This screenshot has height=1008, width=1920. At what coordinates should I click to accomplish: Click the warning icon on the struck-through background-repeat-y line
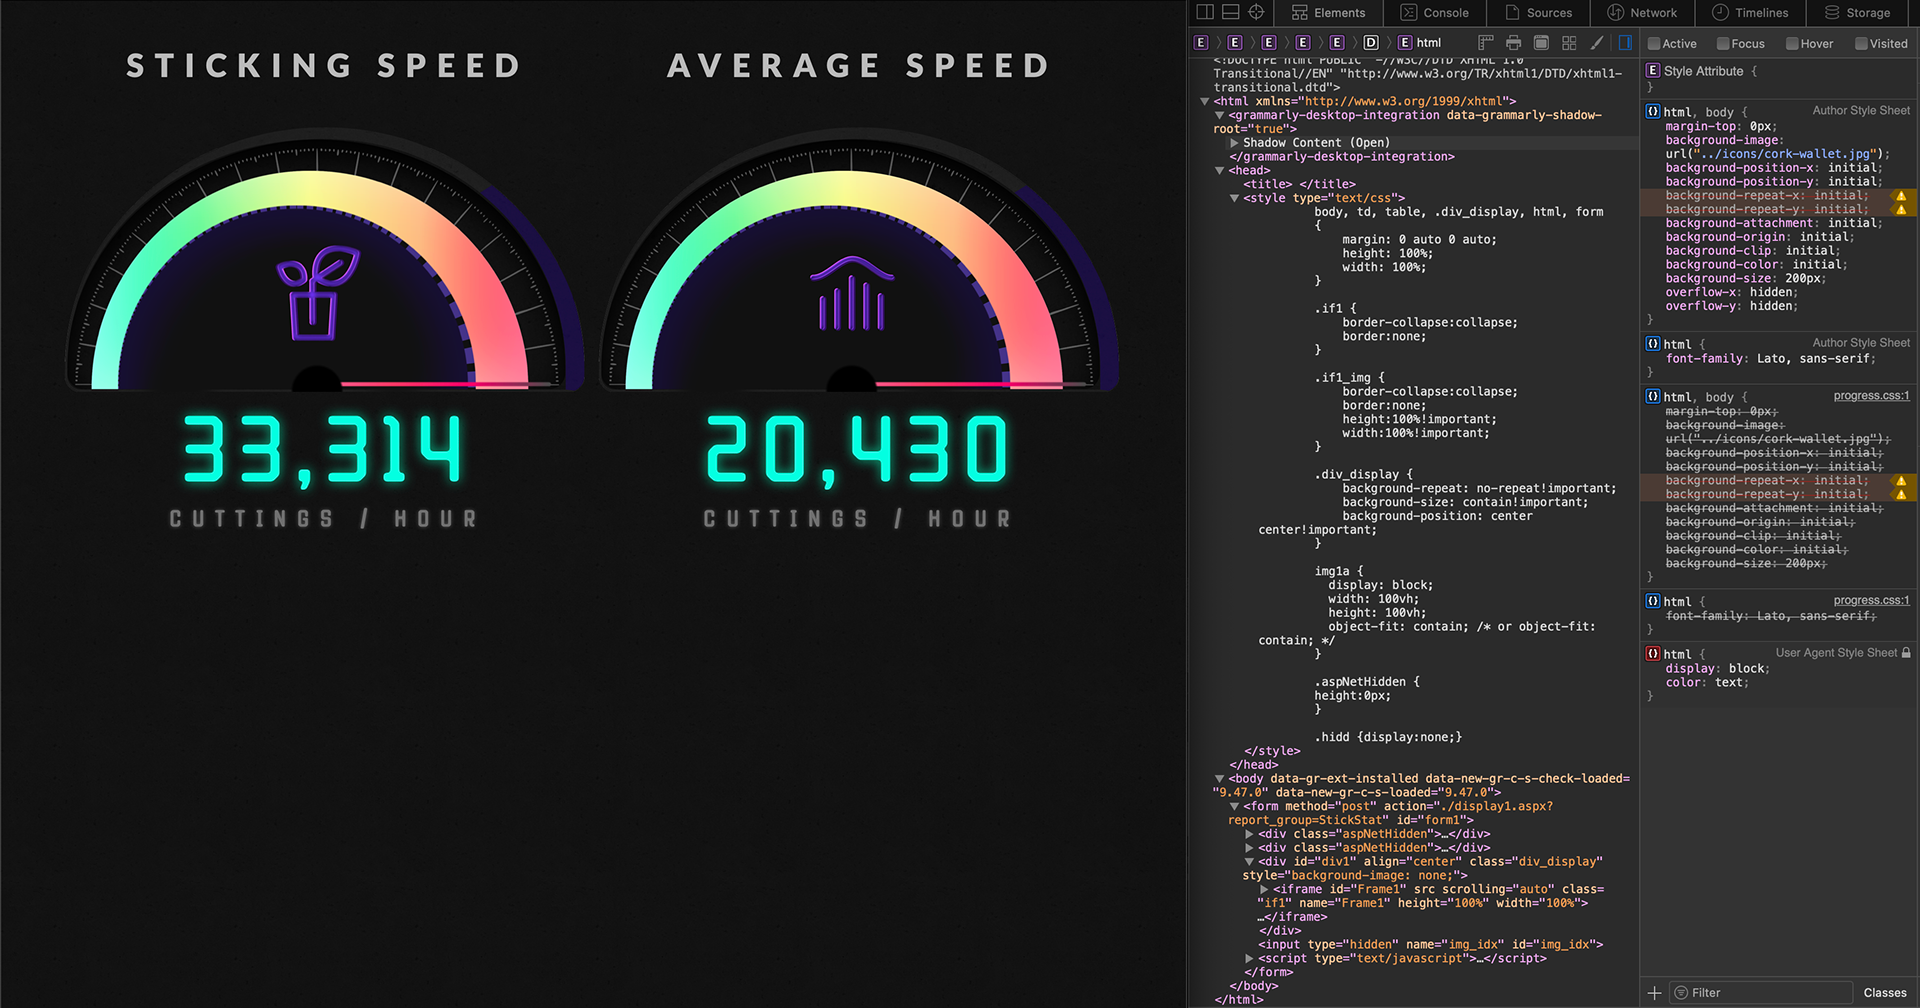(x=1901, y=495)
